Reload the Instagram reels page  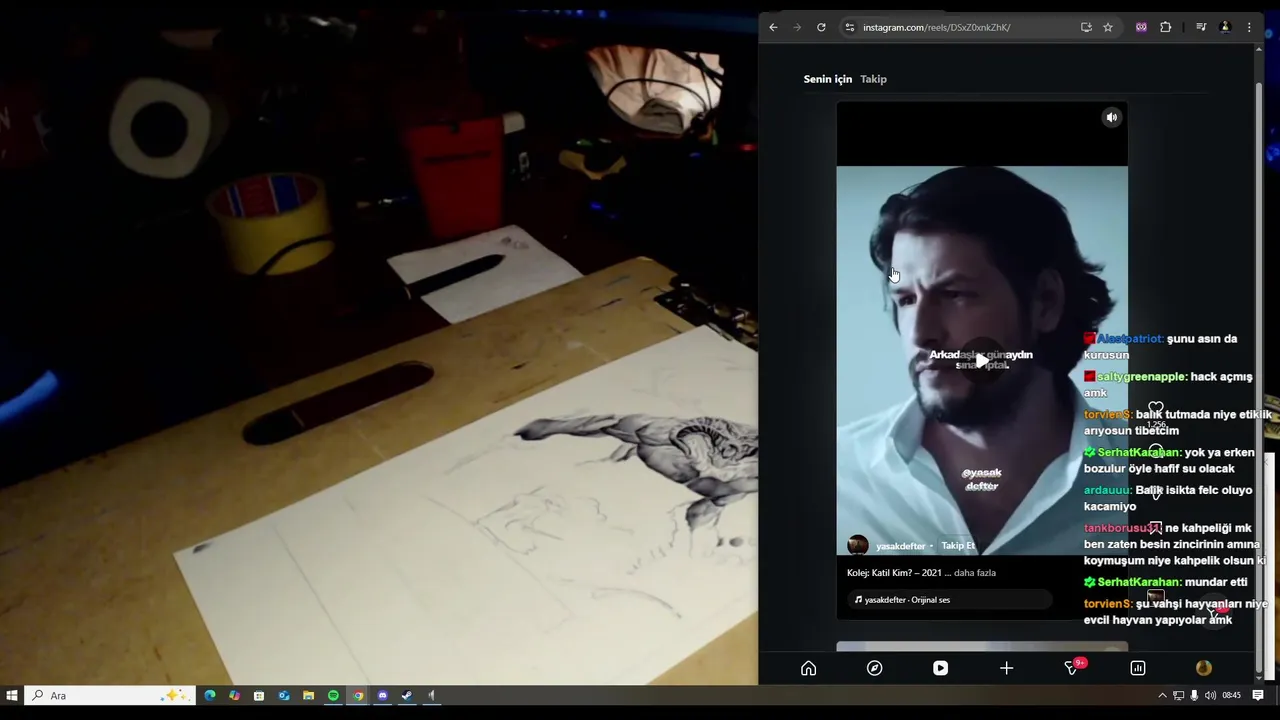click(821, 27)
